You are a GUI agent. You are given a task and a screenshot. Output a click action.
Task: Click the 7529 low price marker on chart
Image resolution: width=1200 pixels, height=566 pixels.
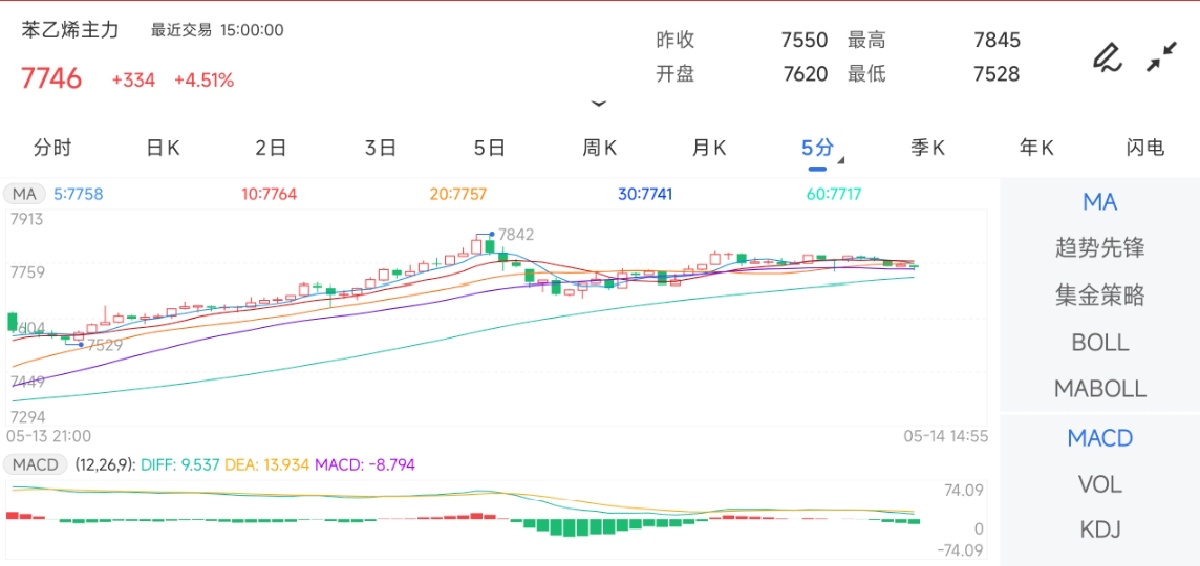click(x=104, y=345)
